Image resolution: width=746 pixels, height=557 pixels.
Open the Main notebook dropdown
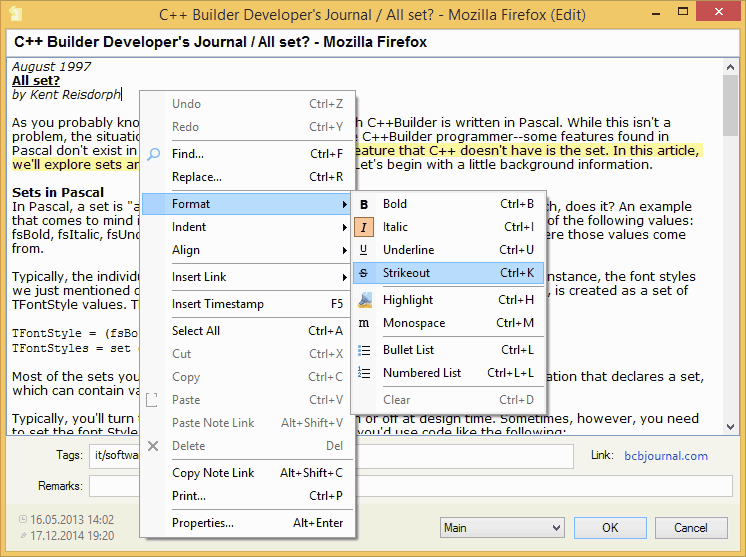(x=502, y=528)
